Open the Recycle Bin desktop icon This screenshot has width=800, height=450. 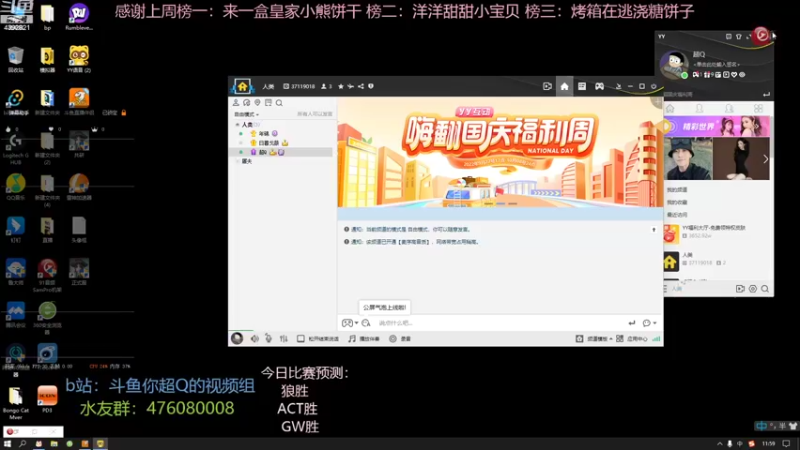pyautogui.click(x=15, y=59)
